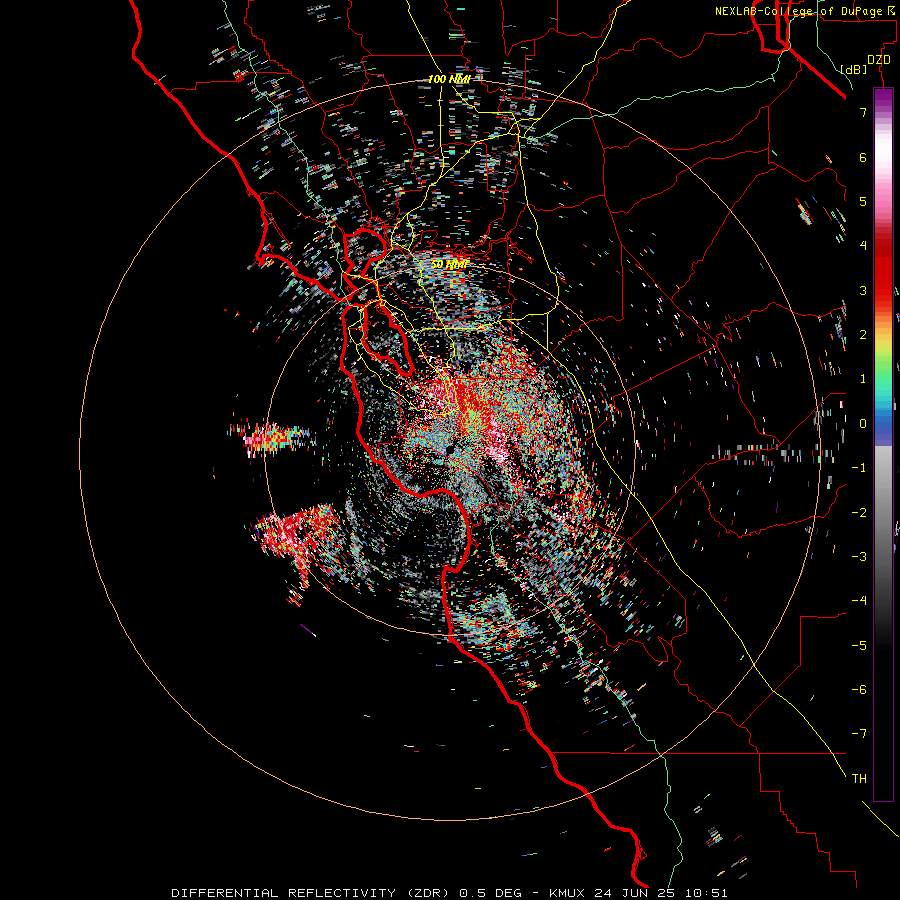Select the "-1" value on the dB scale
This screenshot has height=900, width=900.
point(859,468)
